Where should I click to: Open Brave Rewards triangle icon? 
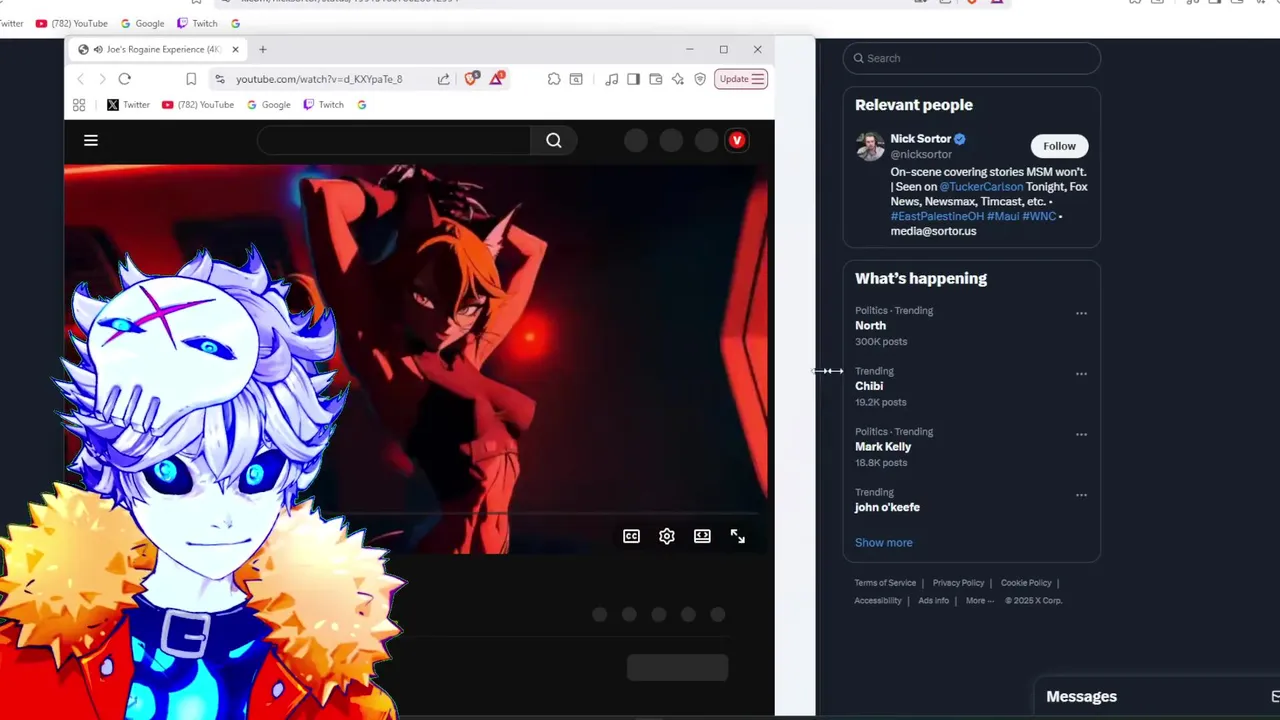[497, 78]
